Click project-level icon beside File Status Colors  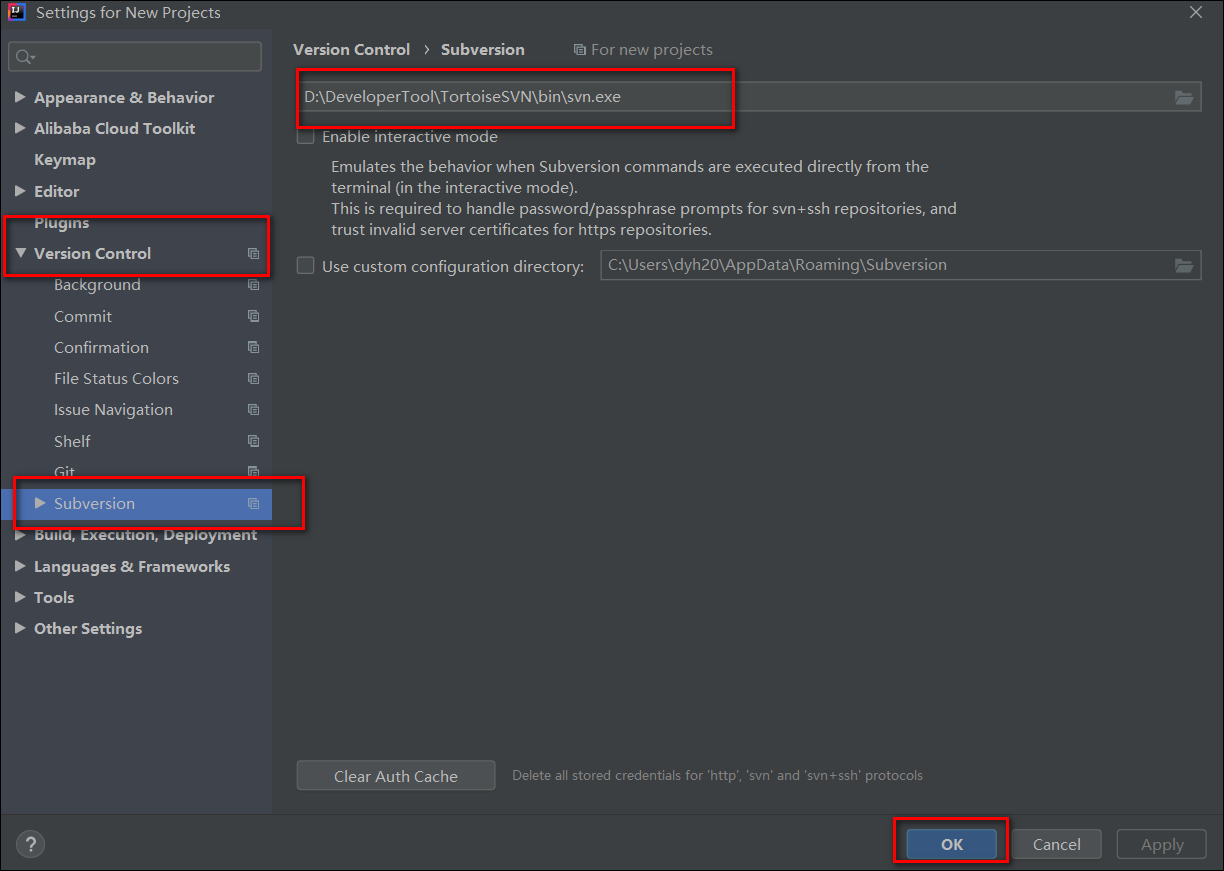254,379
